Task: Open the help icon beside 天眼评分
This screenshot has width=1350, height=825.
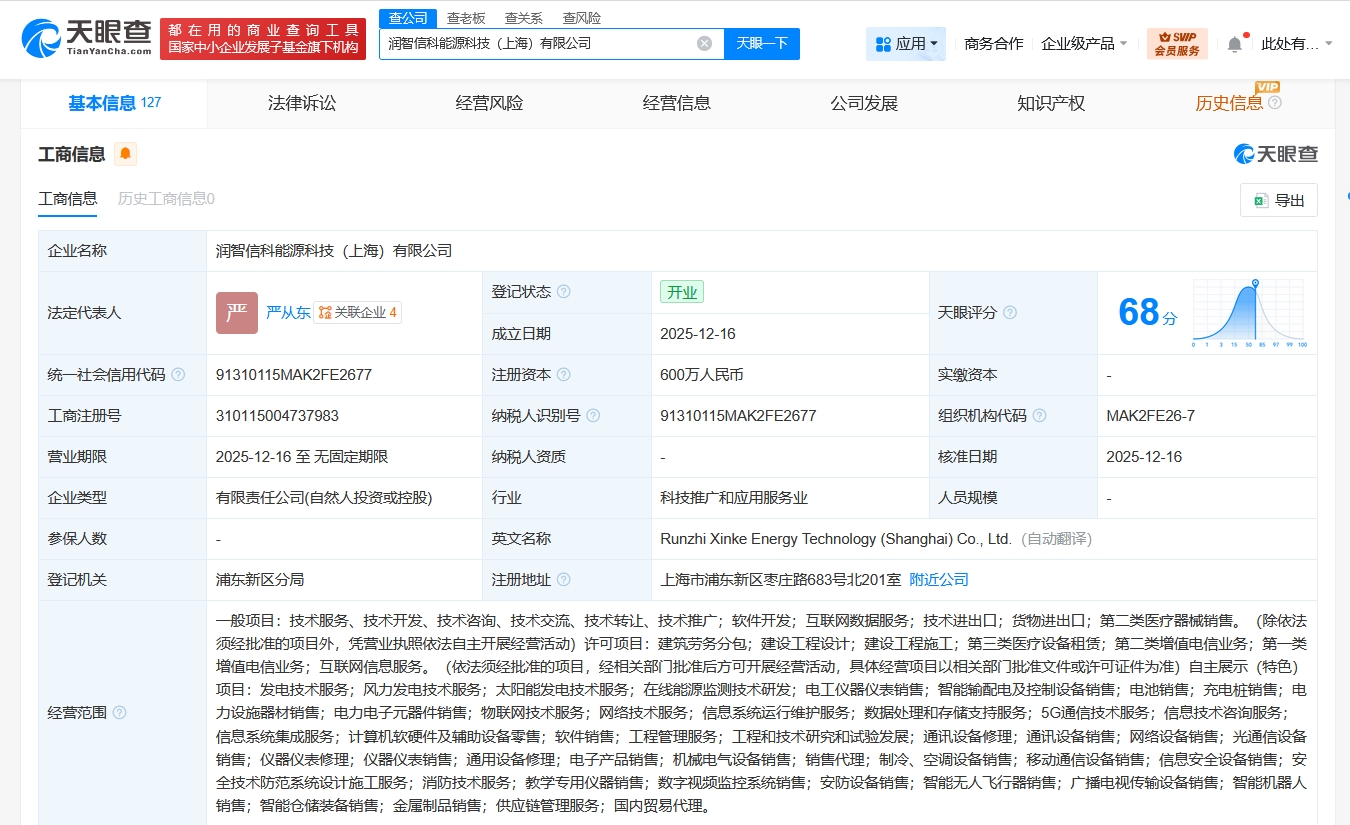Action: pos(1010,312)
